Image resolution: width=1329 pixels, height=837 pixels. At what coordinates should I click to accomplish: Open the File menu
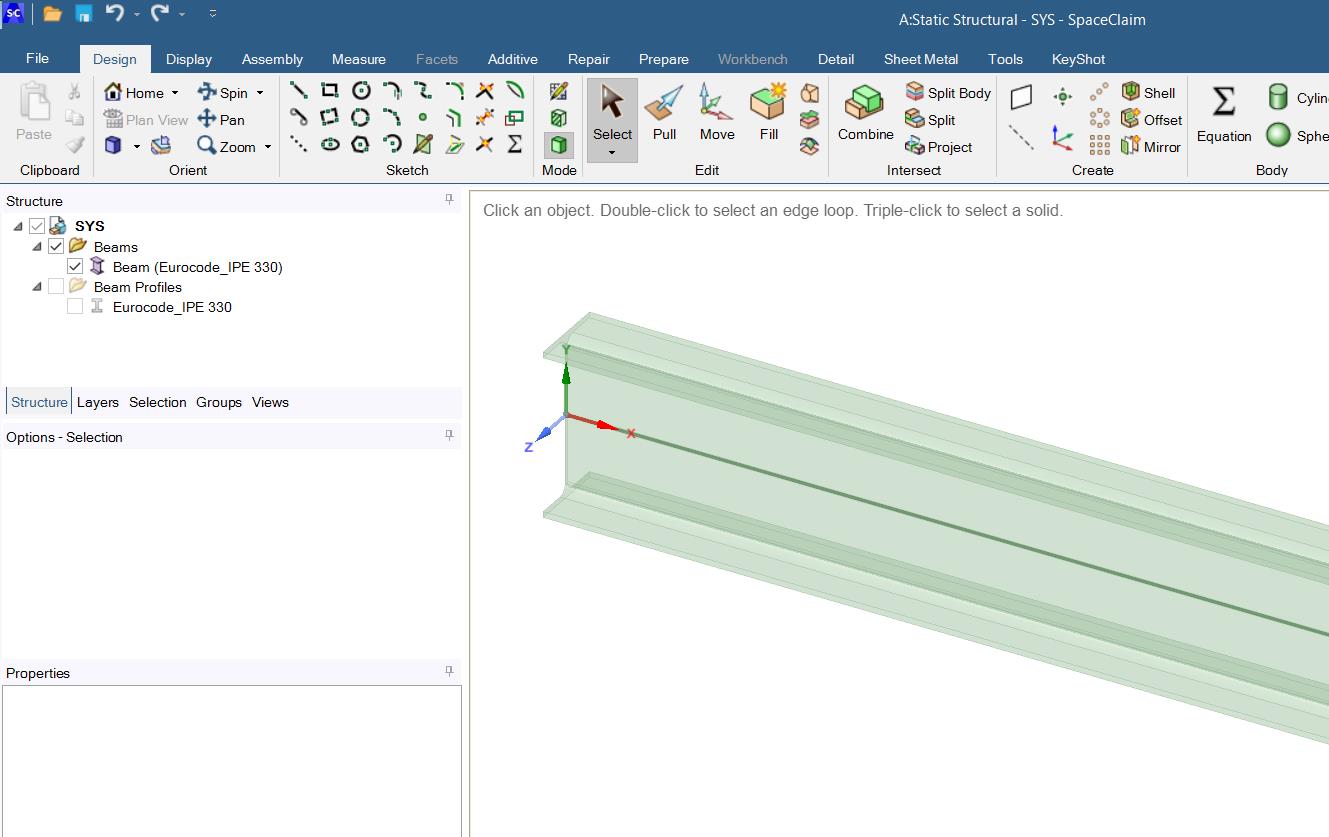pos(37,59)
